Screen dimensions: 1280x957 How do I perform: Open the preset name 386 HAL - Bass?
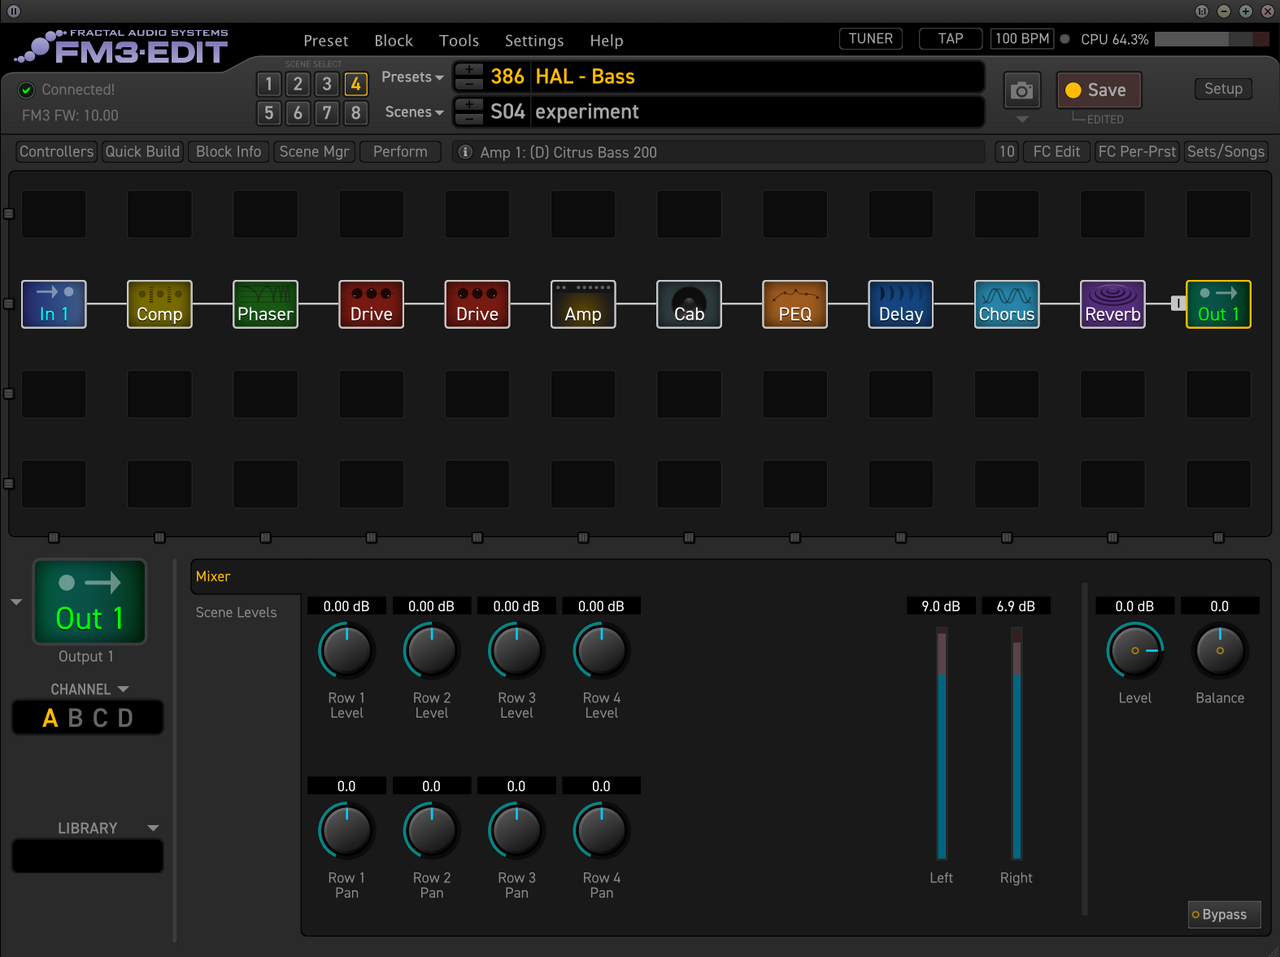(734, 77)
